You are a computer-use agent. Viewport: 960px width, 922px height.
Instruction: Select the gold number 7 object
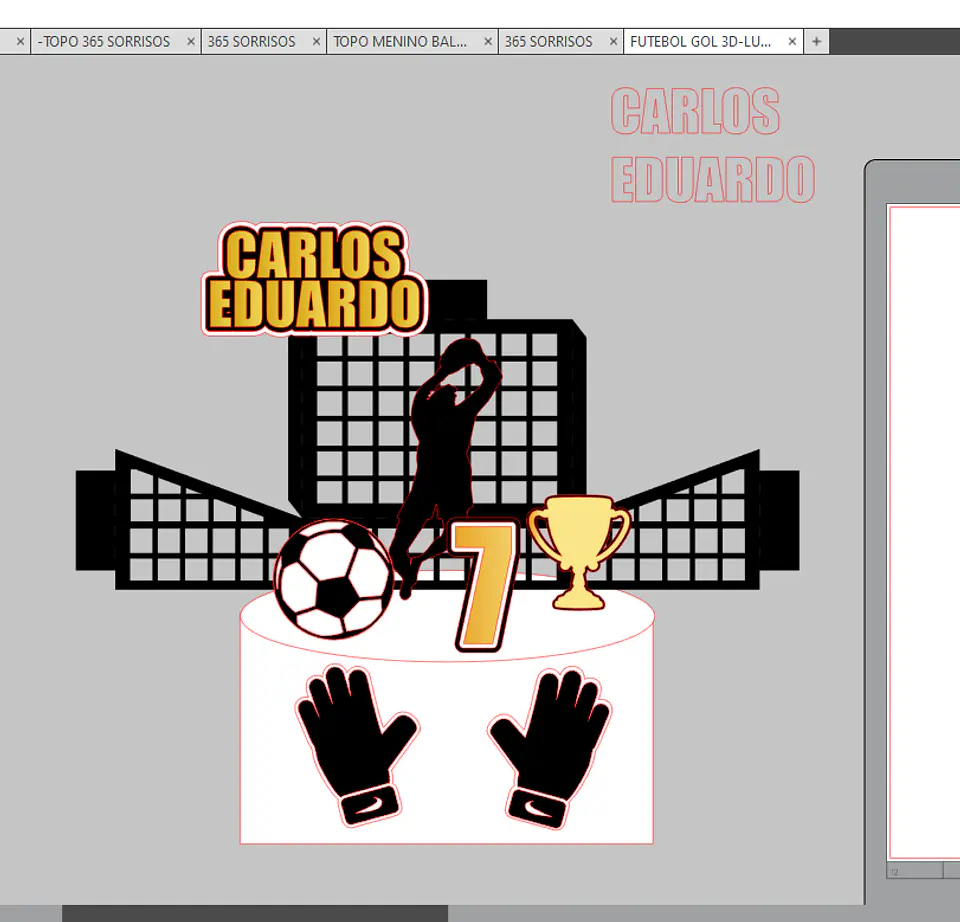pos(484,587)
